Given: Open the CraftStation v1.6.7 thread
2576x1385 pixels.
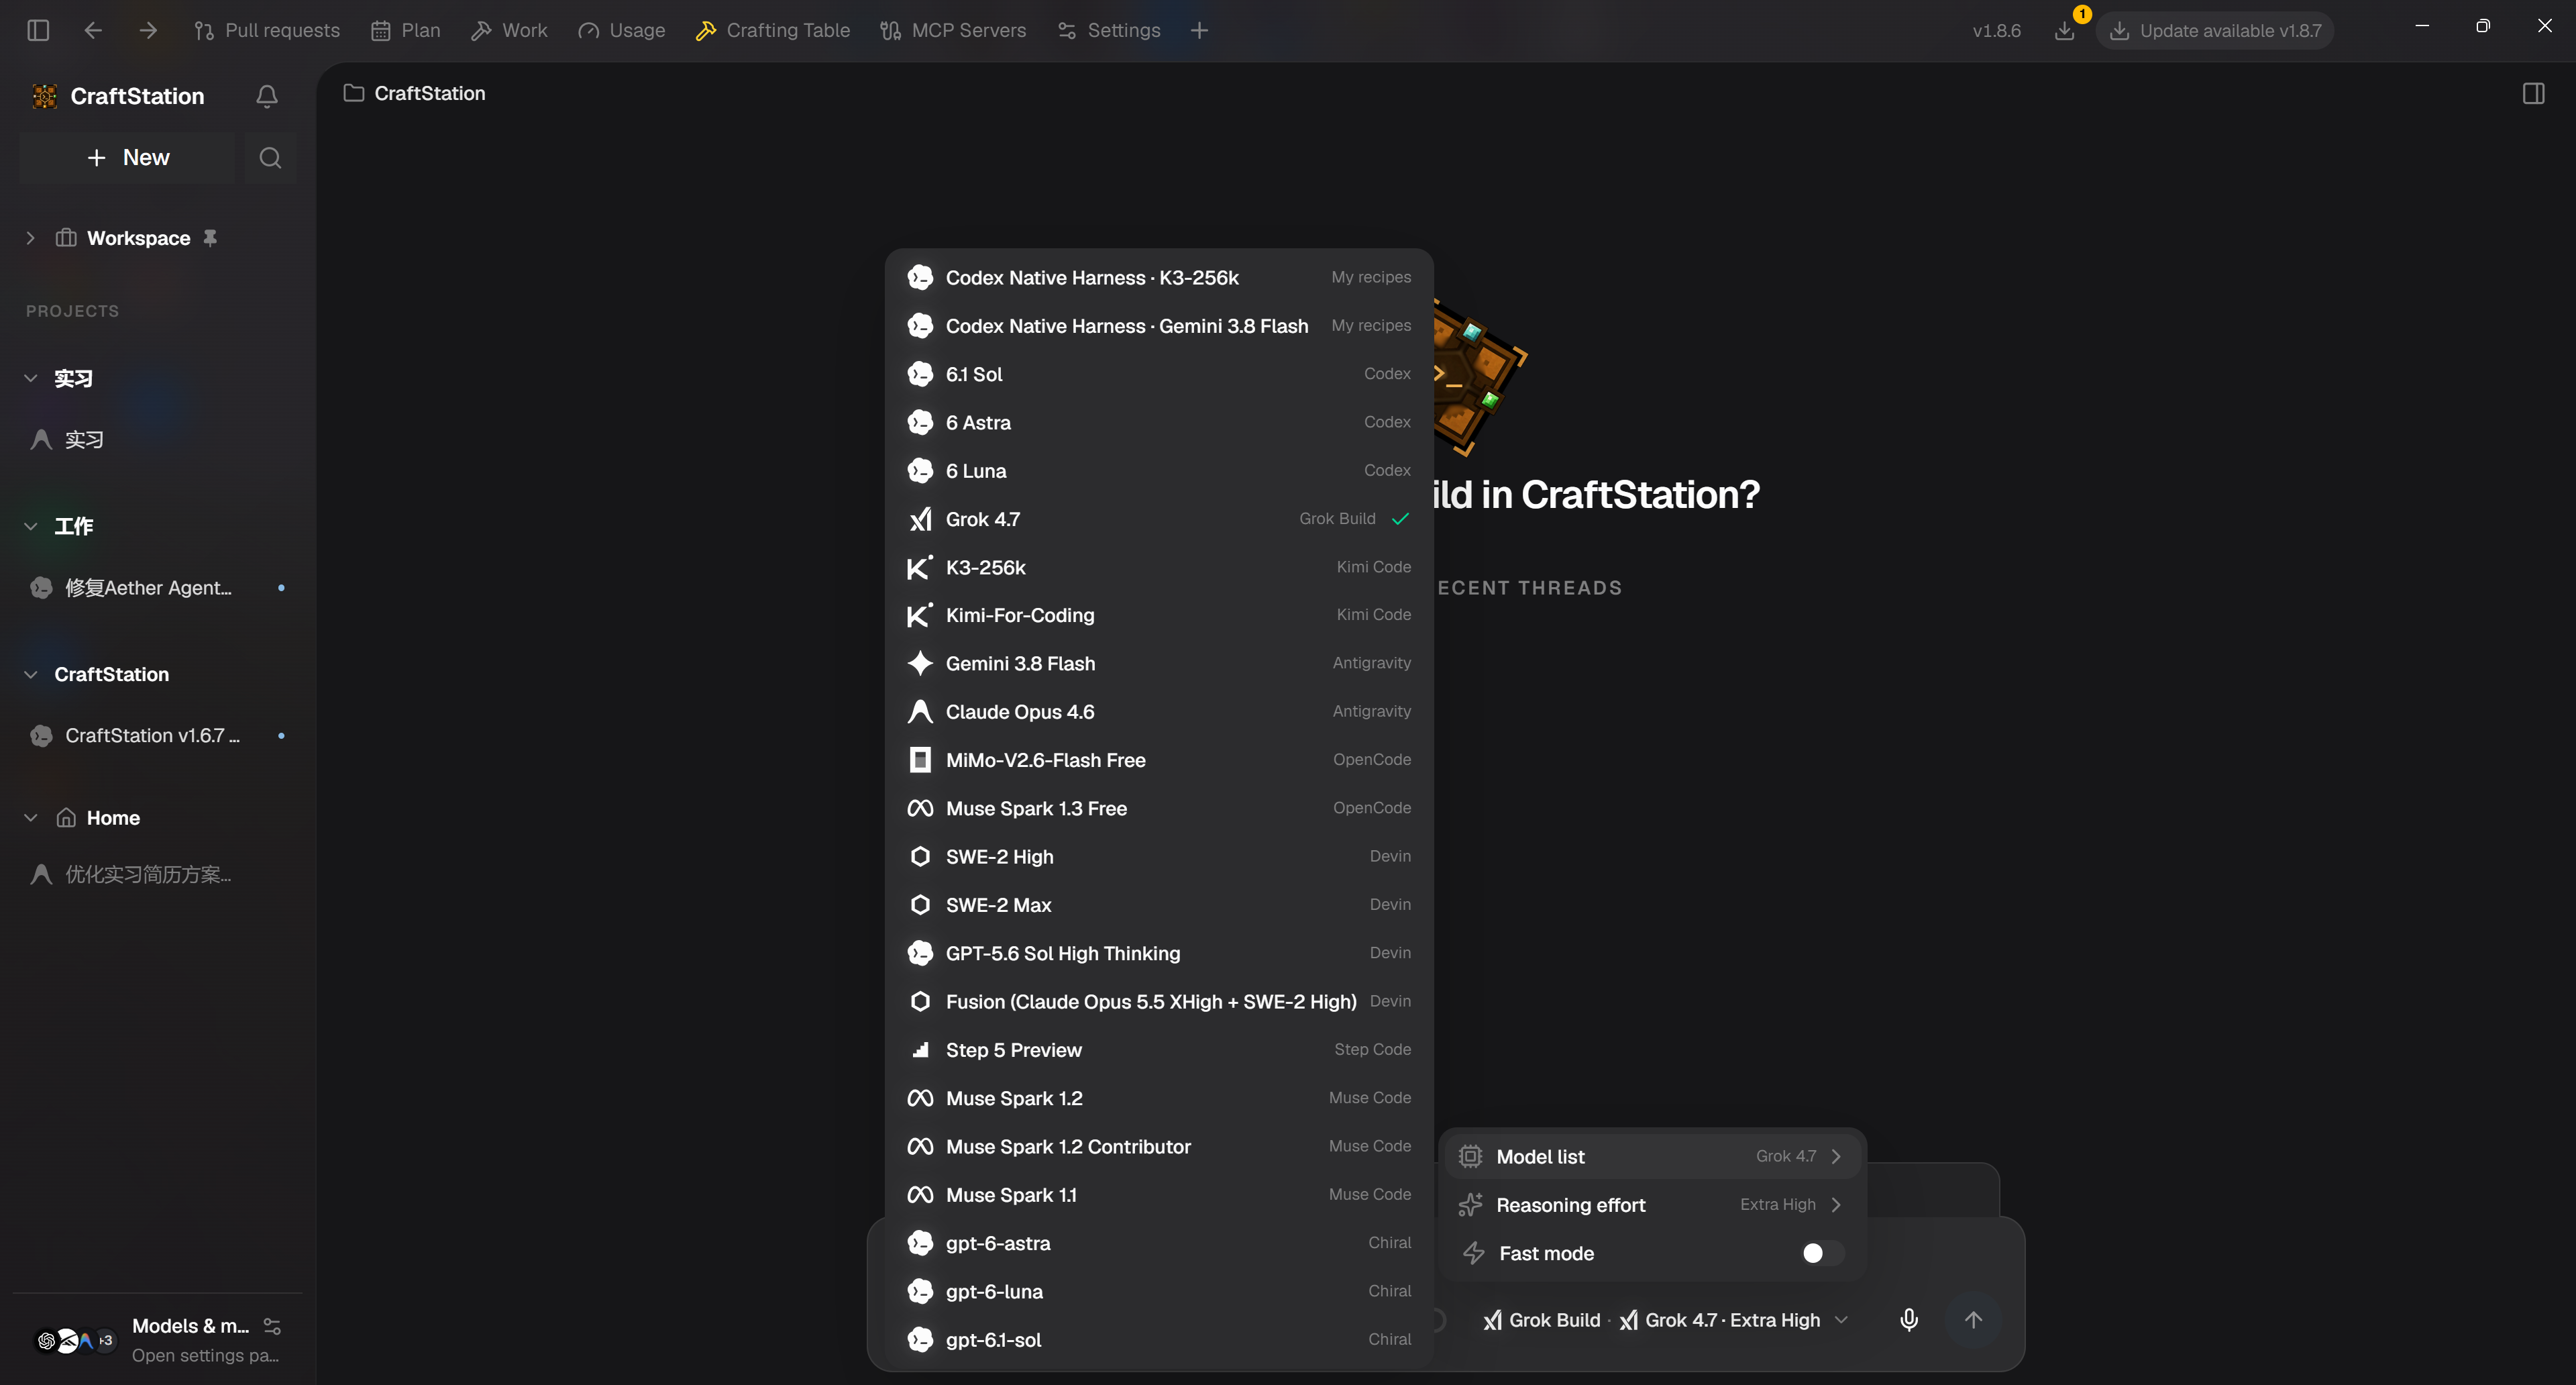Looking at the screenshot, I should pos(158,735).
